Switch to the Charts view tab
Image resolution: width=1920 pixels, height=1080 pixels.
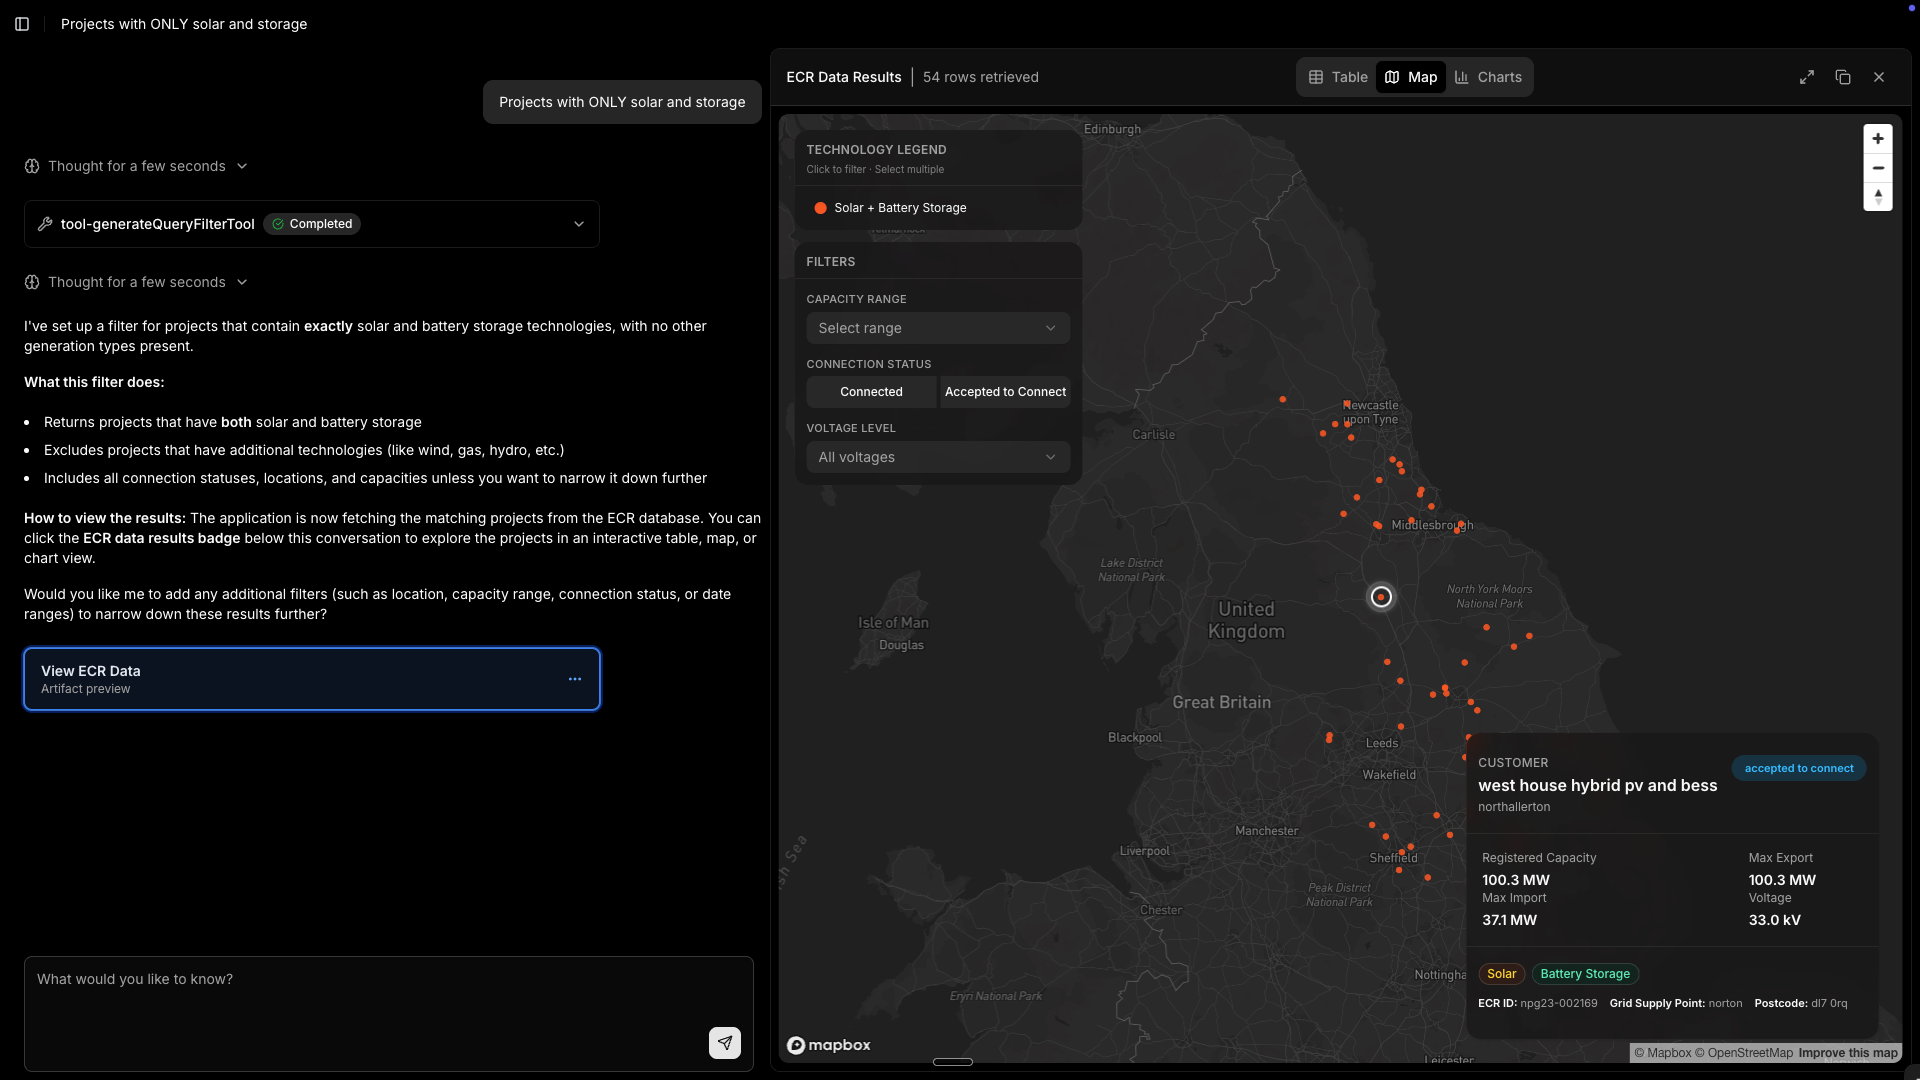click(x=1488, y=77)
